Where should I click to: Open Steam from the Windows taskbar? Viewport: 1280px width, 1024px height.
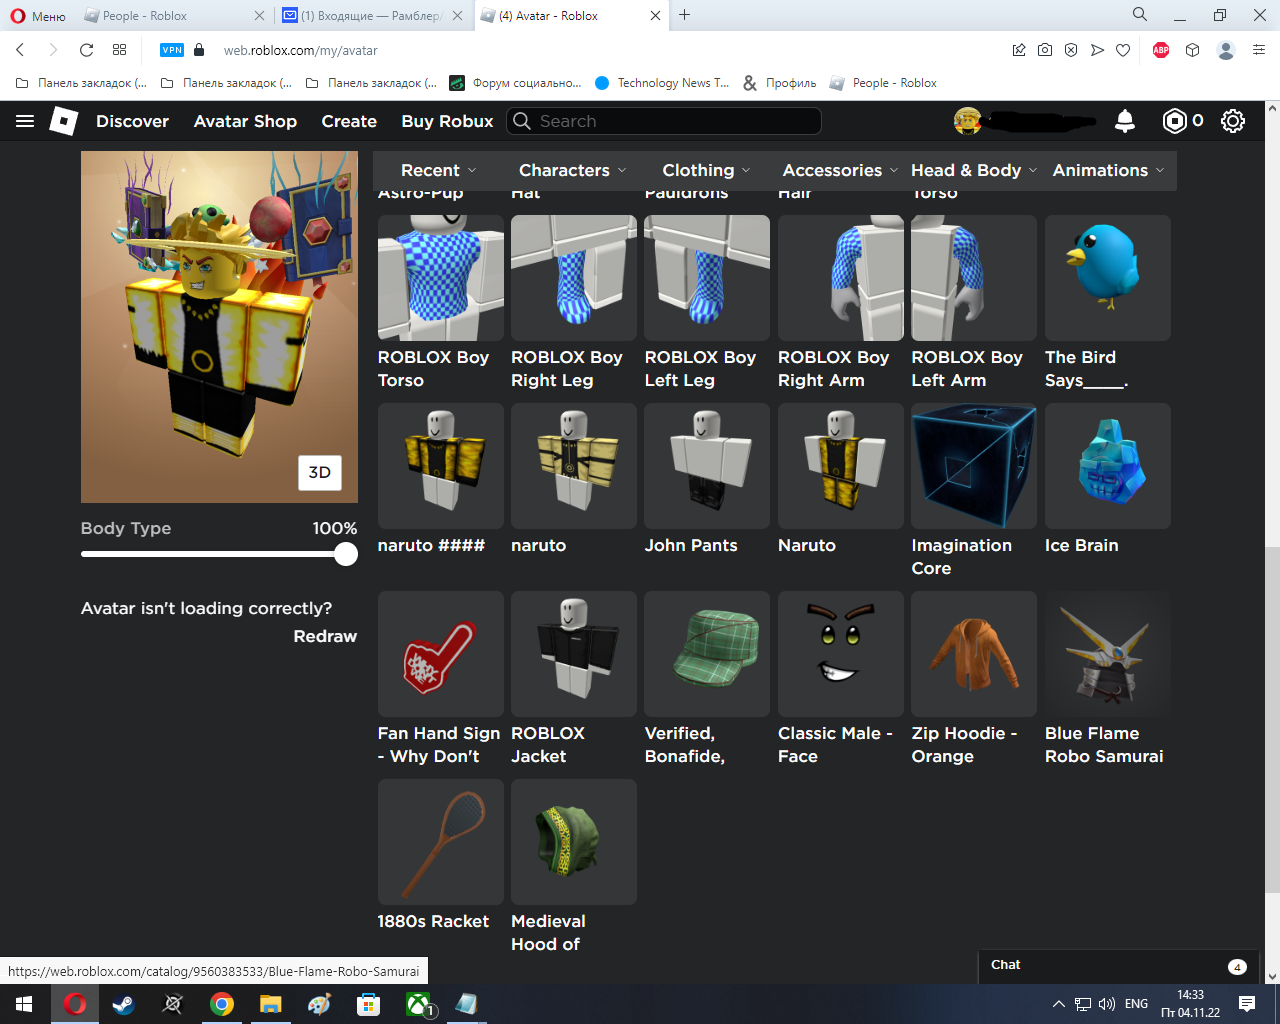(x=124, y=1004)
